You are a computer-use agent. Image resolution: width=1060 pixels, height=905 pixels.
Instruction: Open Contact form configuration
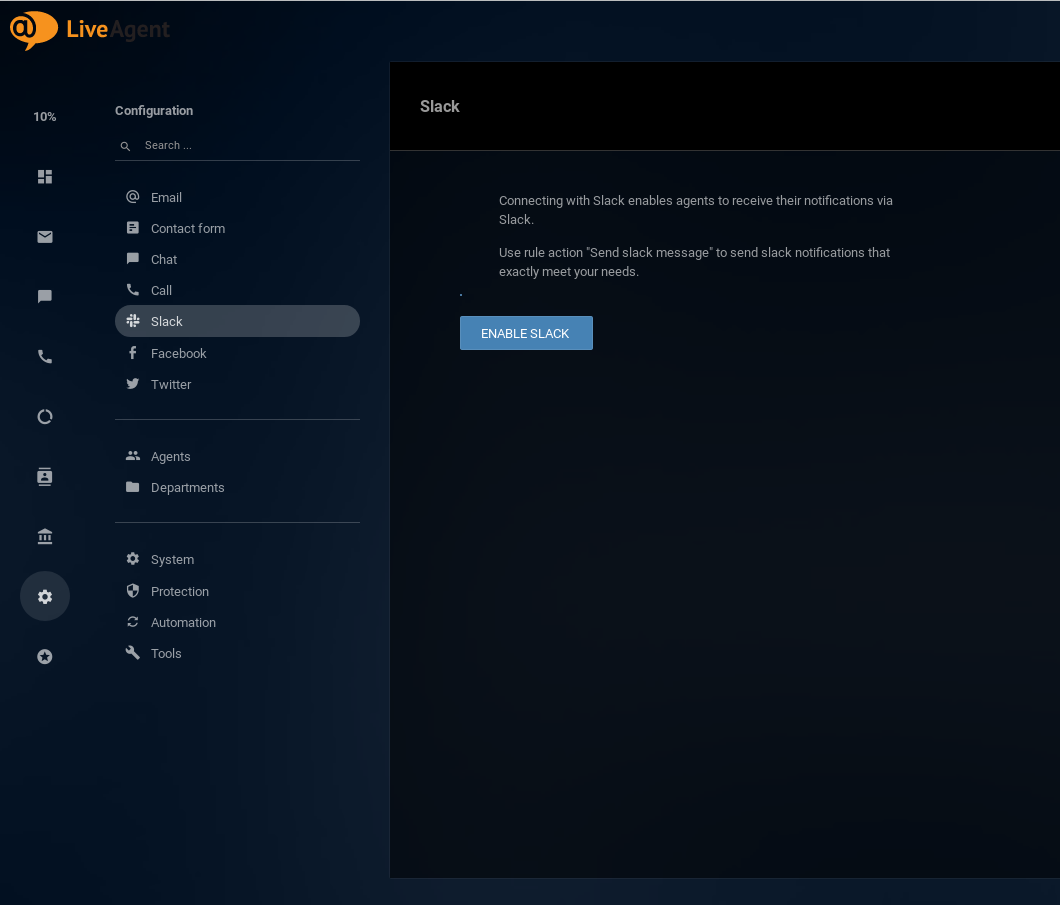point(237,228)
